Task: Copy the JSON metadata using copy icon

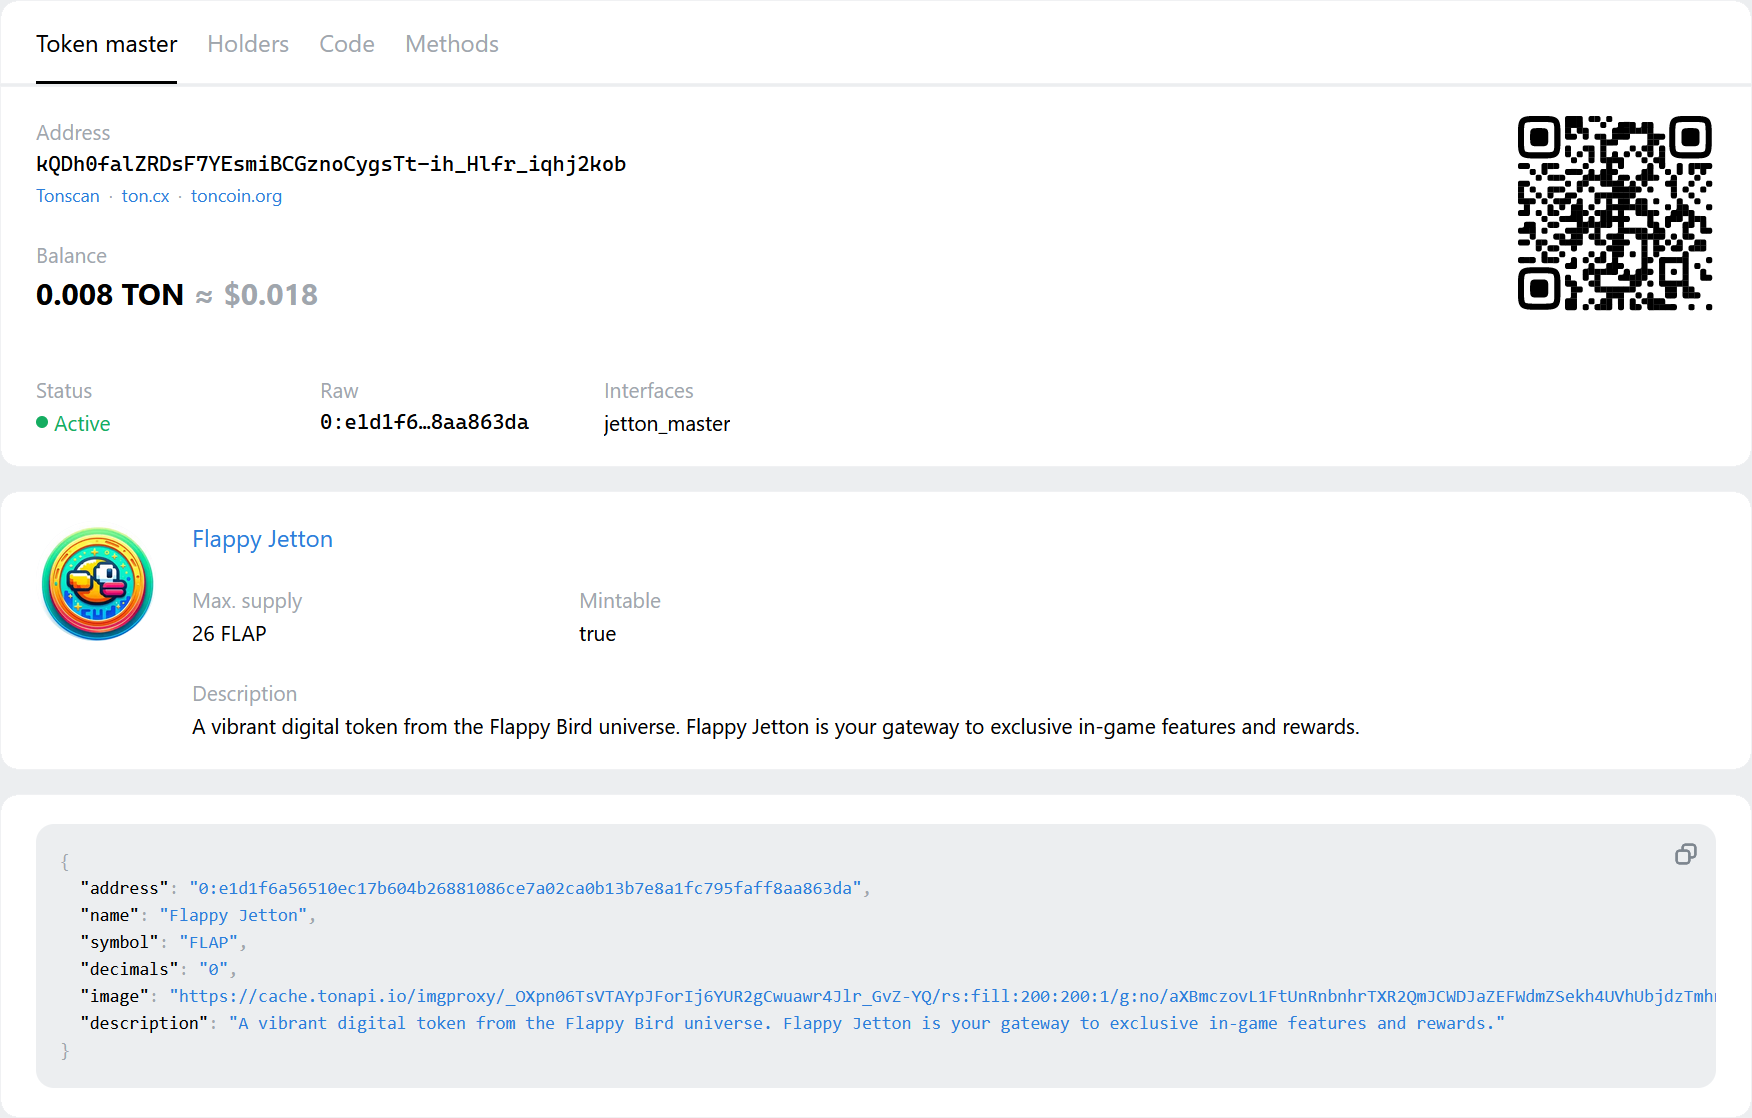Action: (x=1685, y=854)
